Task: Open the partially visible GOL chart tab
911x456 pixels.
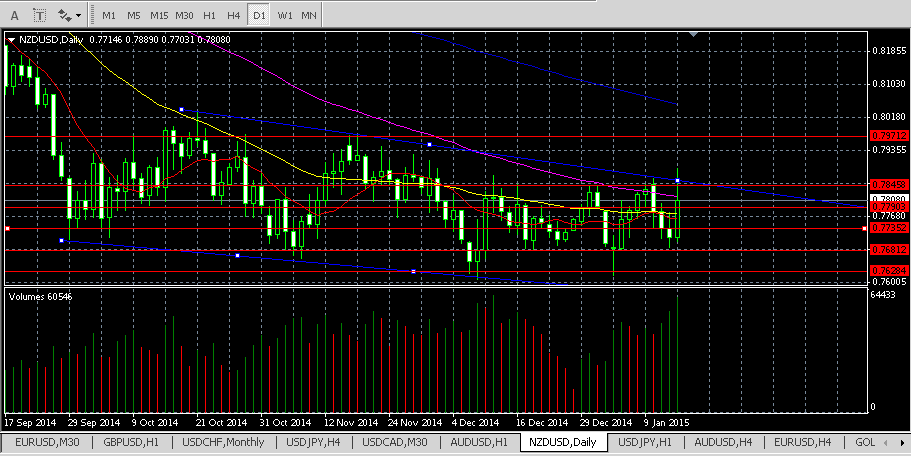Action: point(865,442)
